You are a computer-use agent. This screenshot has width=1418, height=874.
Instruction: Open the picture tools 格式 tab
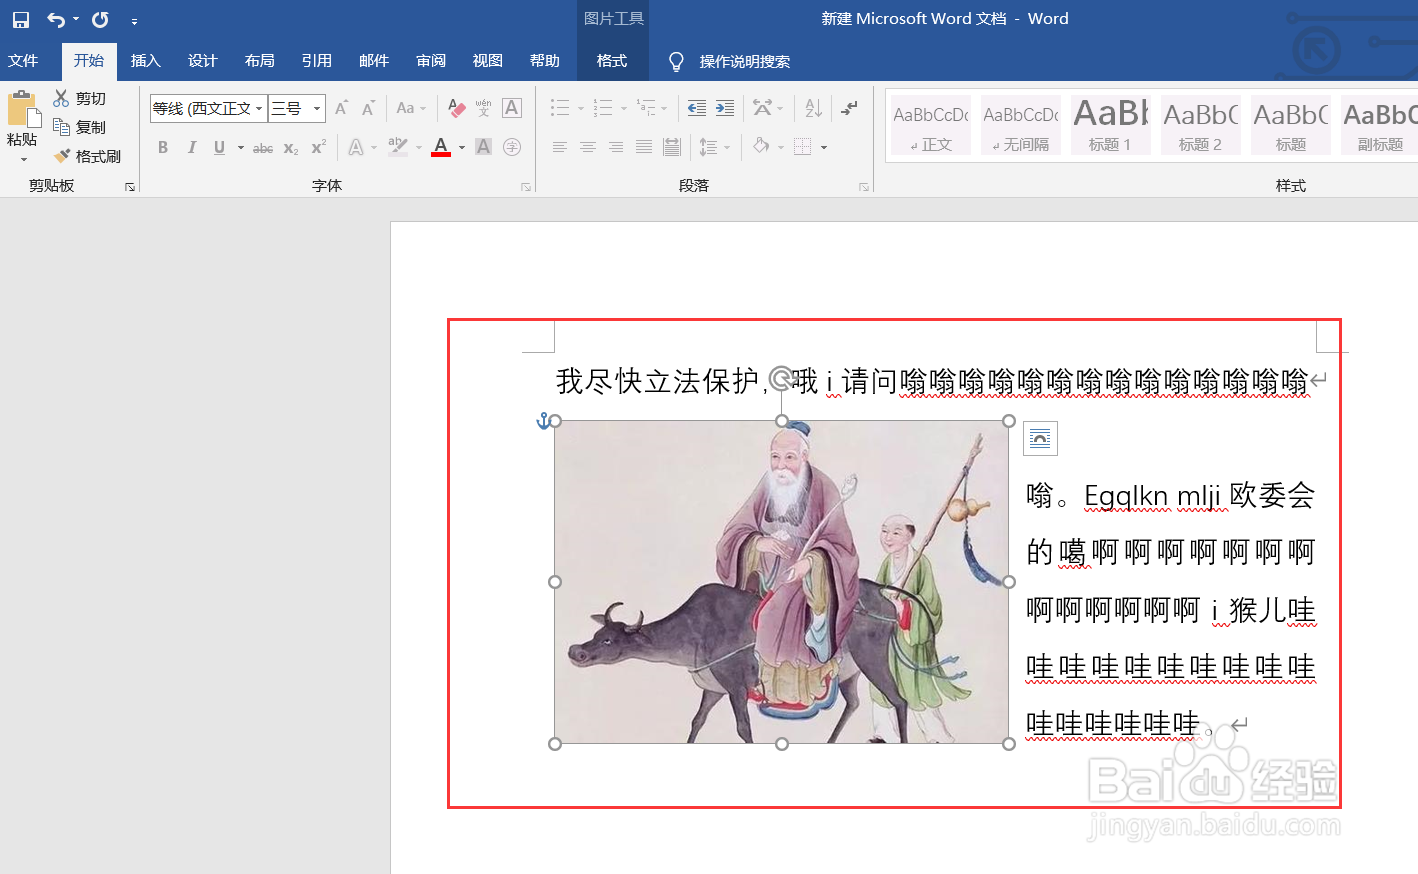pos(612,61)
